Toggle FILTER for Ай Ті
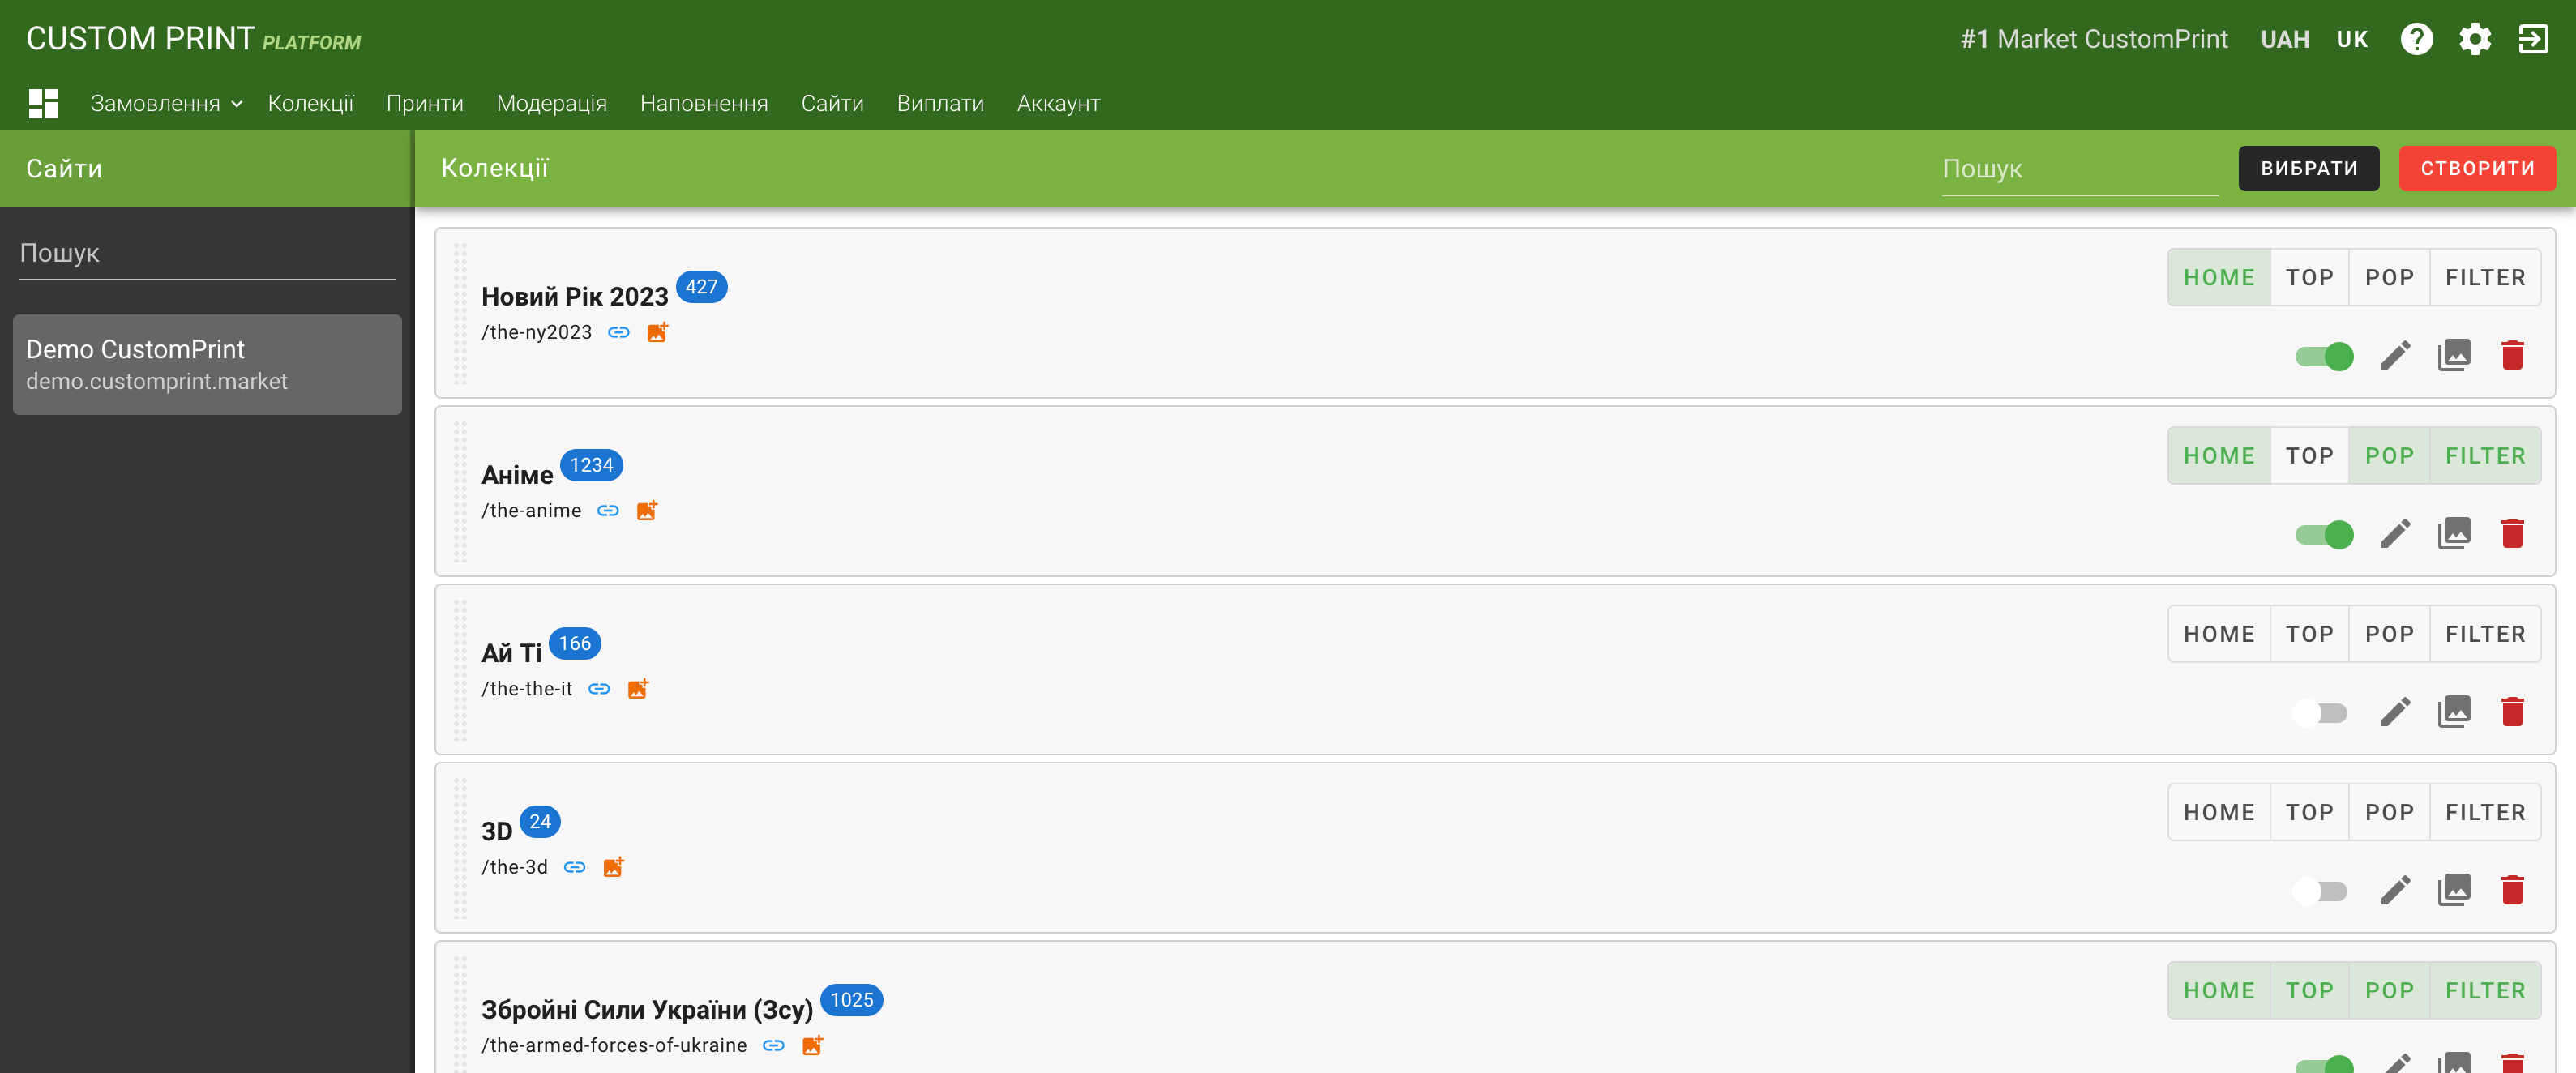Screen dimensions: 2576x1073 click(2485, 634)
